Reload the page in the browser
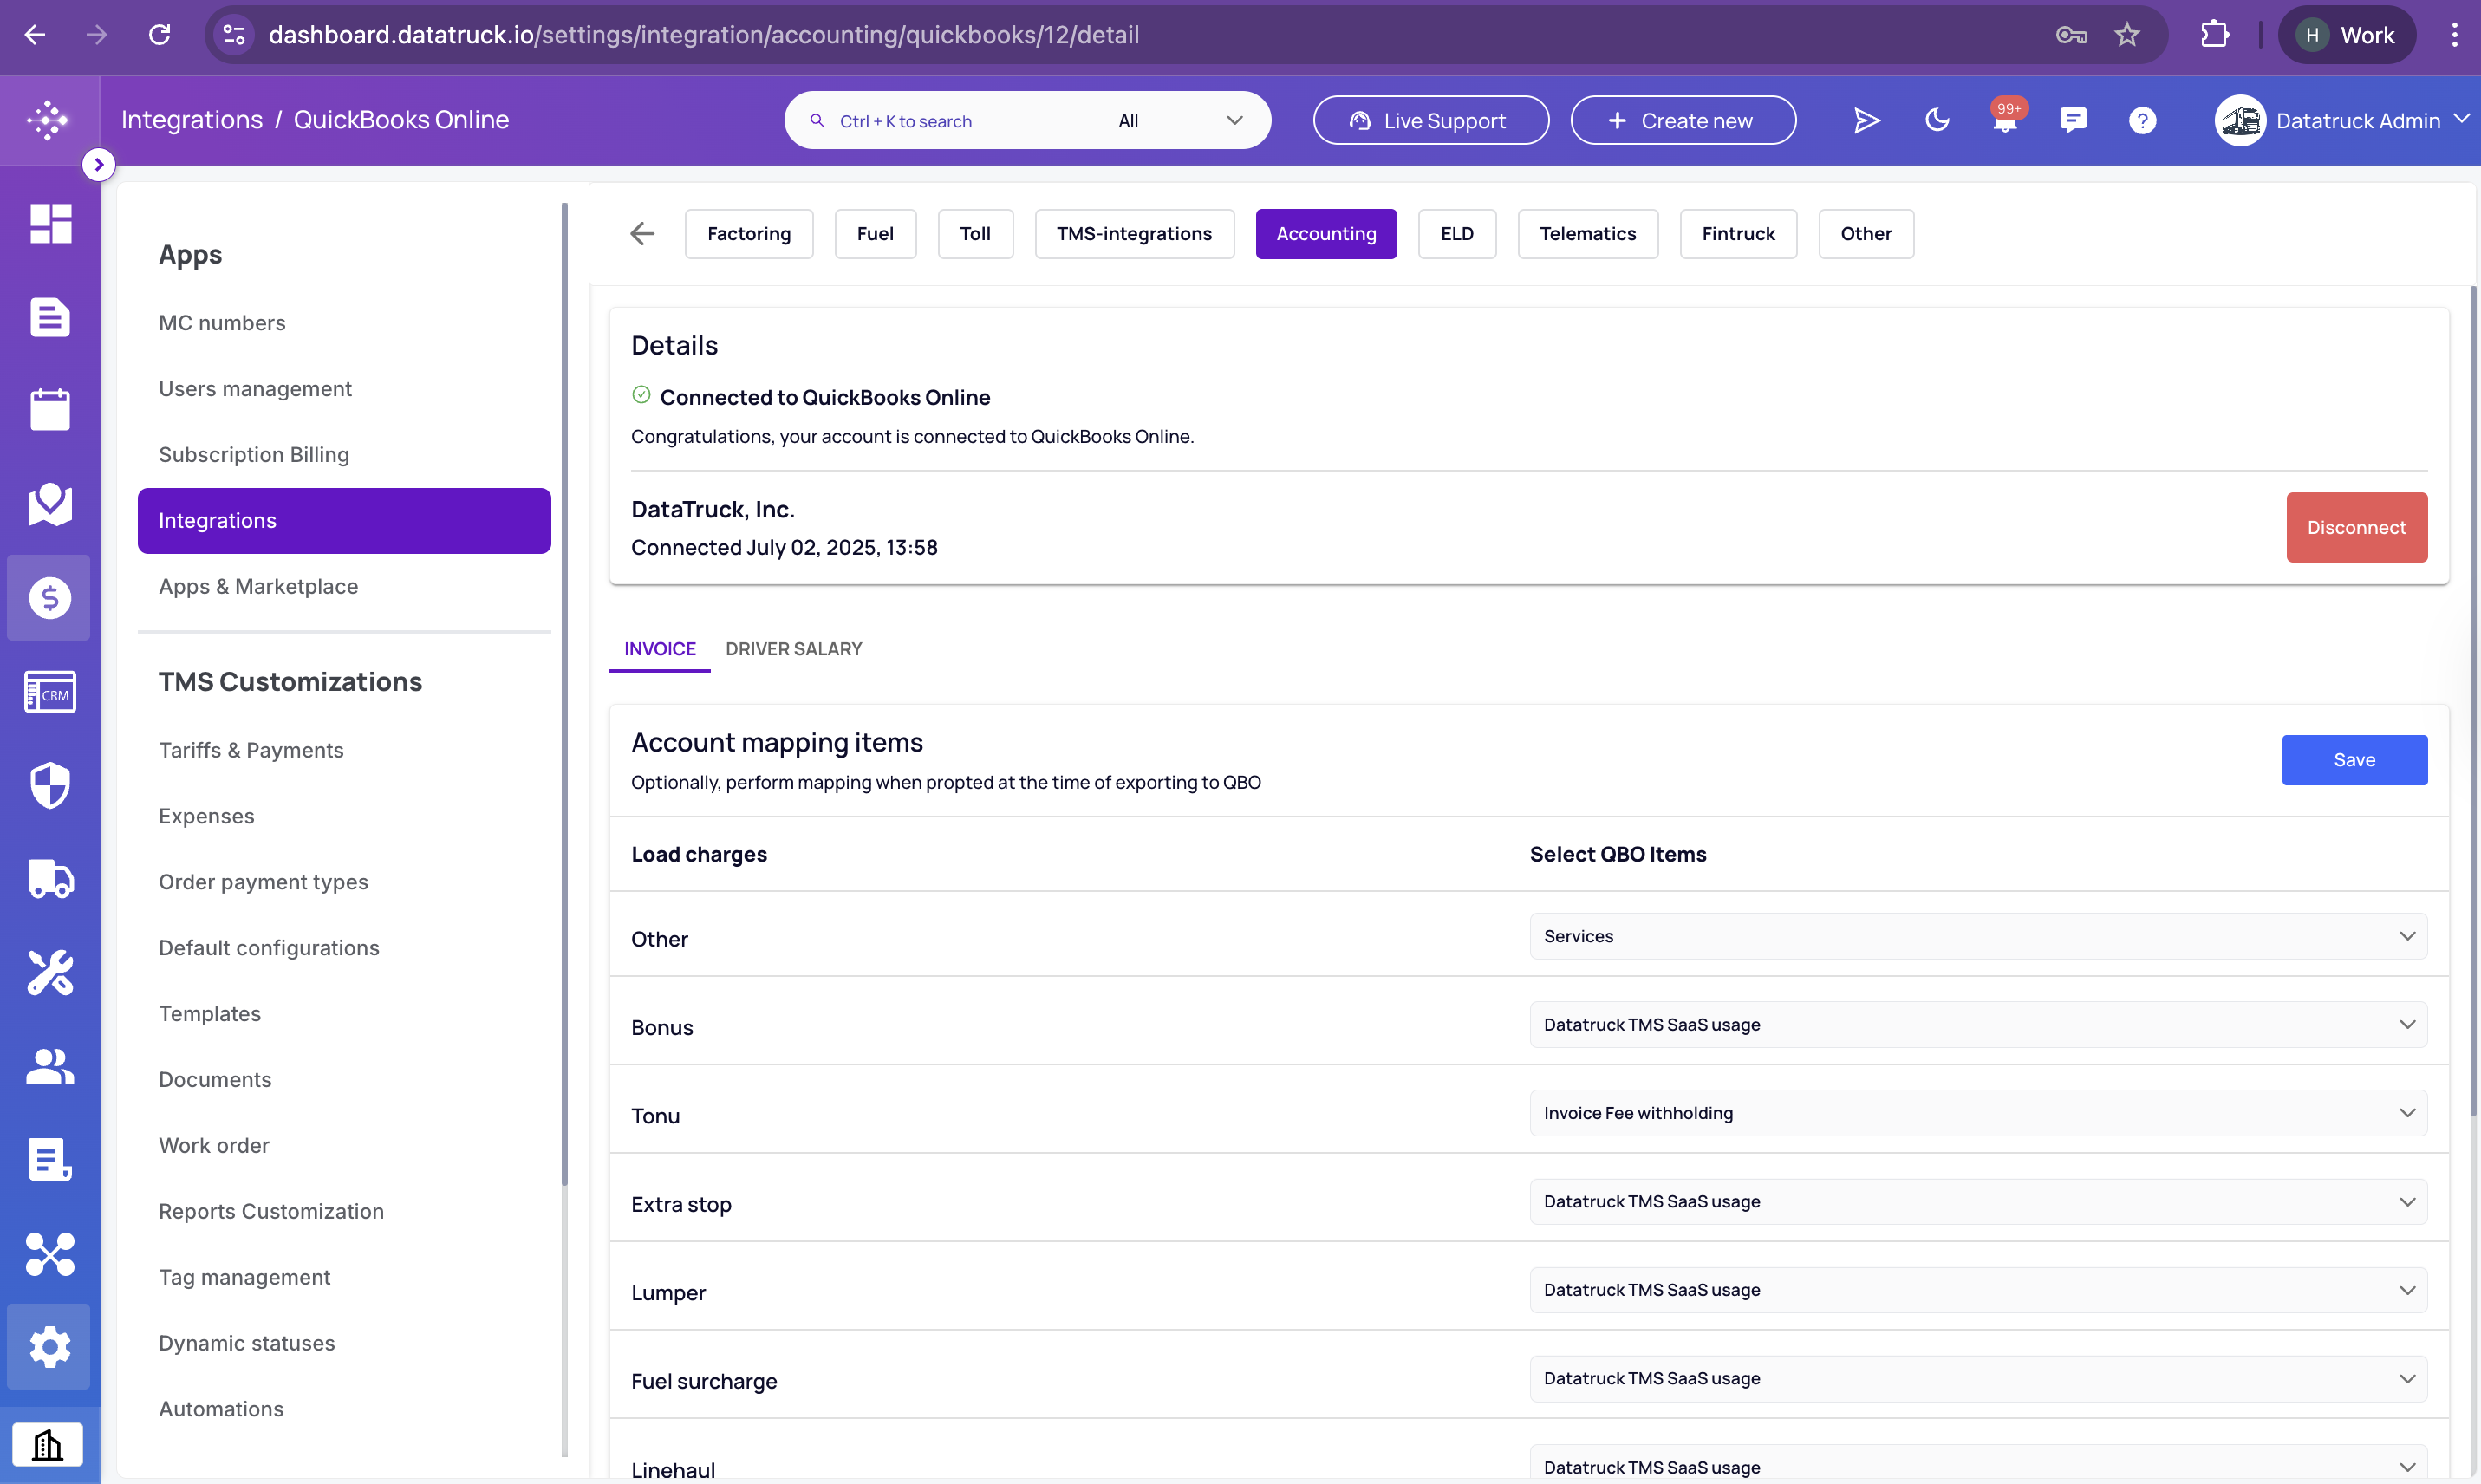Image resolution: width=2481 pixels, height=1484 pixels. (159, 35)
